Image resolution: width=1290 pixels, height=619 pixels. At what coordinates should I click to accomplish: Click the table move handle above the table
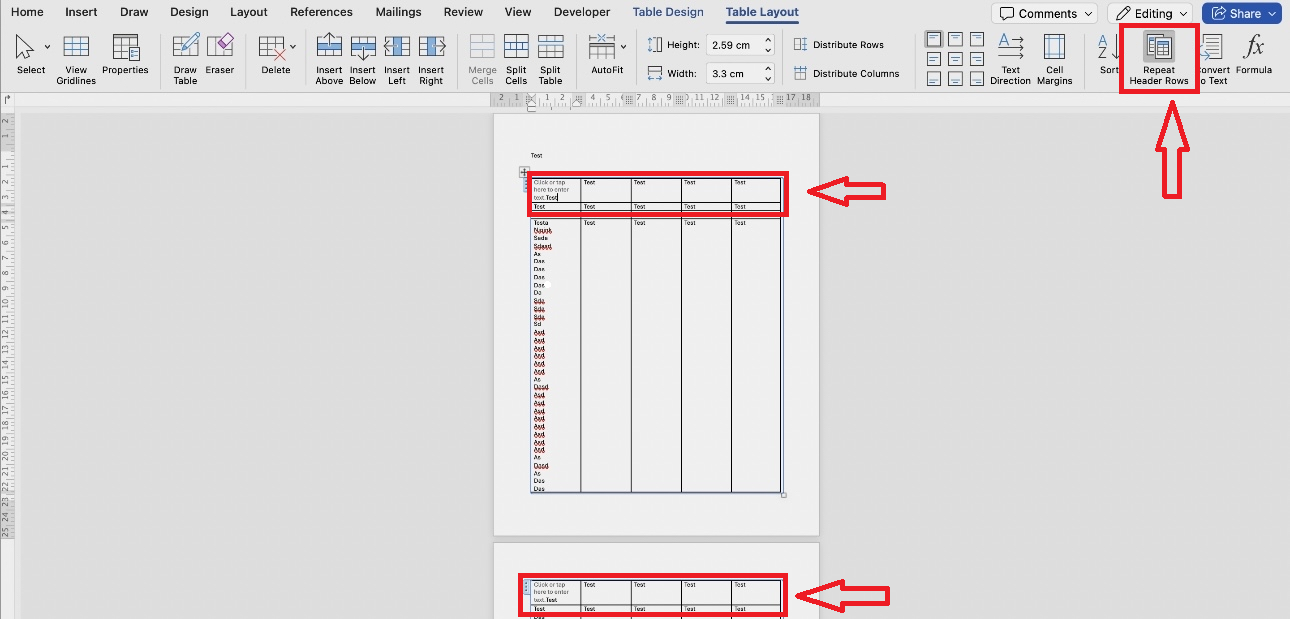(524, 172)
